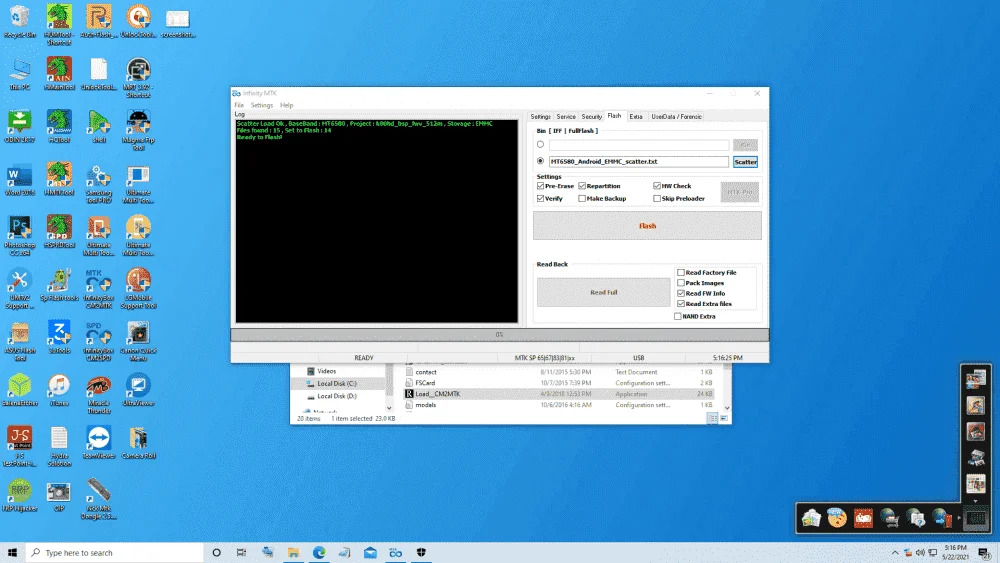This screenshot has width=1000, height=563.
Task: Open the J-S TestPoint desktop shortcut
Action: [x=20, y=447]
